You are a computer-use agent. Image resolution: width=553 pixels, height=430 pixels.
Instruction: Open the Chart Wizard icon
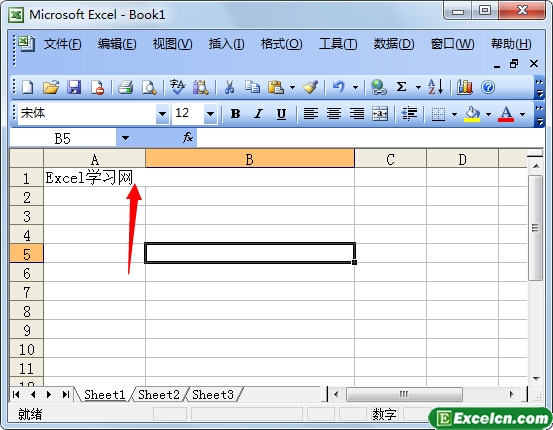(x=464, y=87)
